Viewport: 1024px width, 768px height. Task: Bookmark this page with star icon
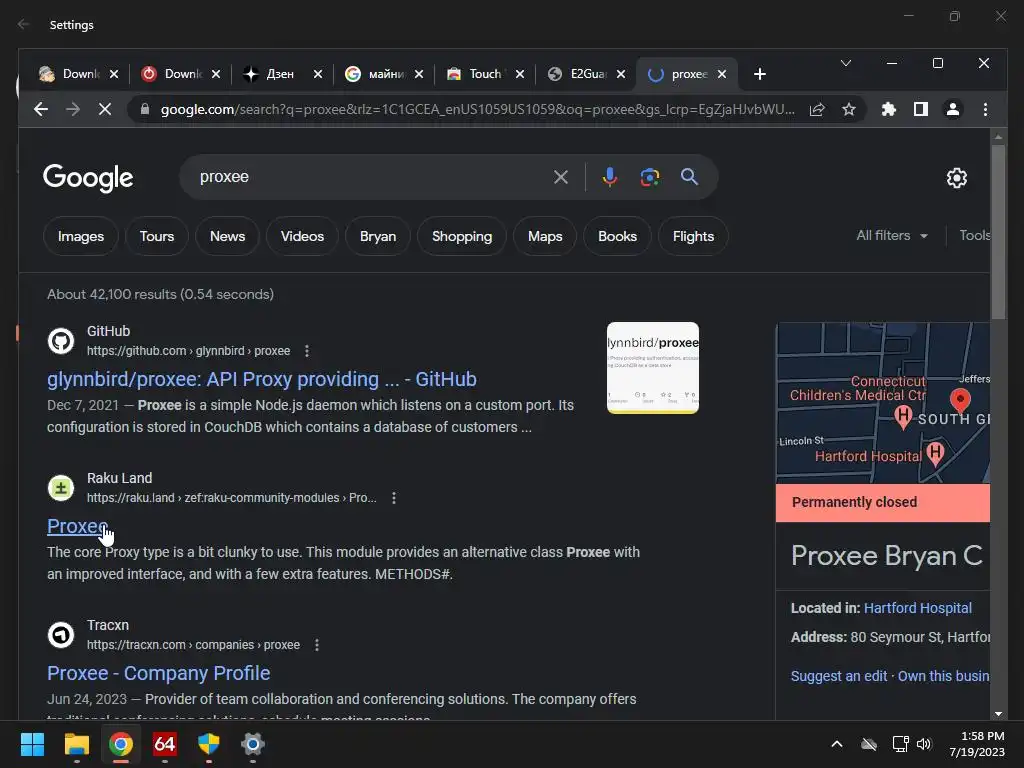click(x=848, y=109)
